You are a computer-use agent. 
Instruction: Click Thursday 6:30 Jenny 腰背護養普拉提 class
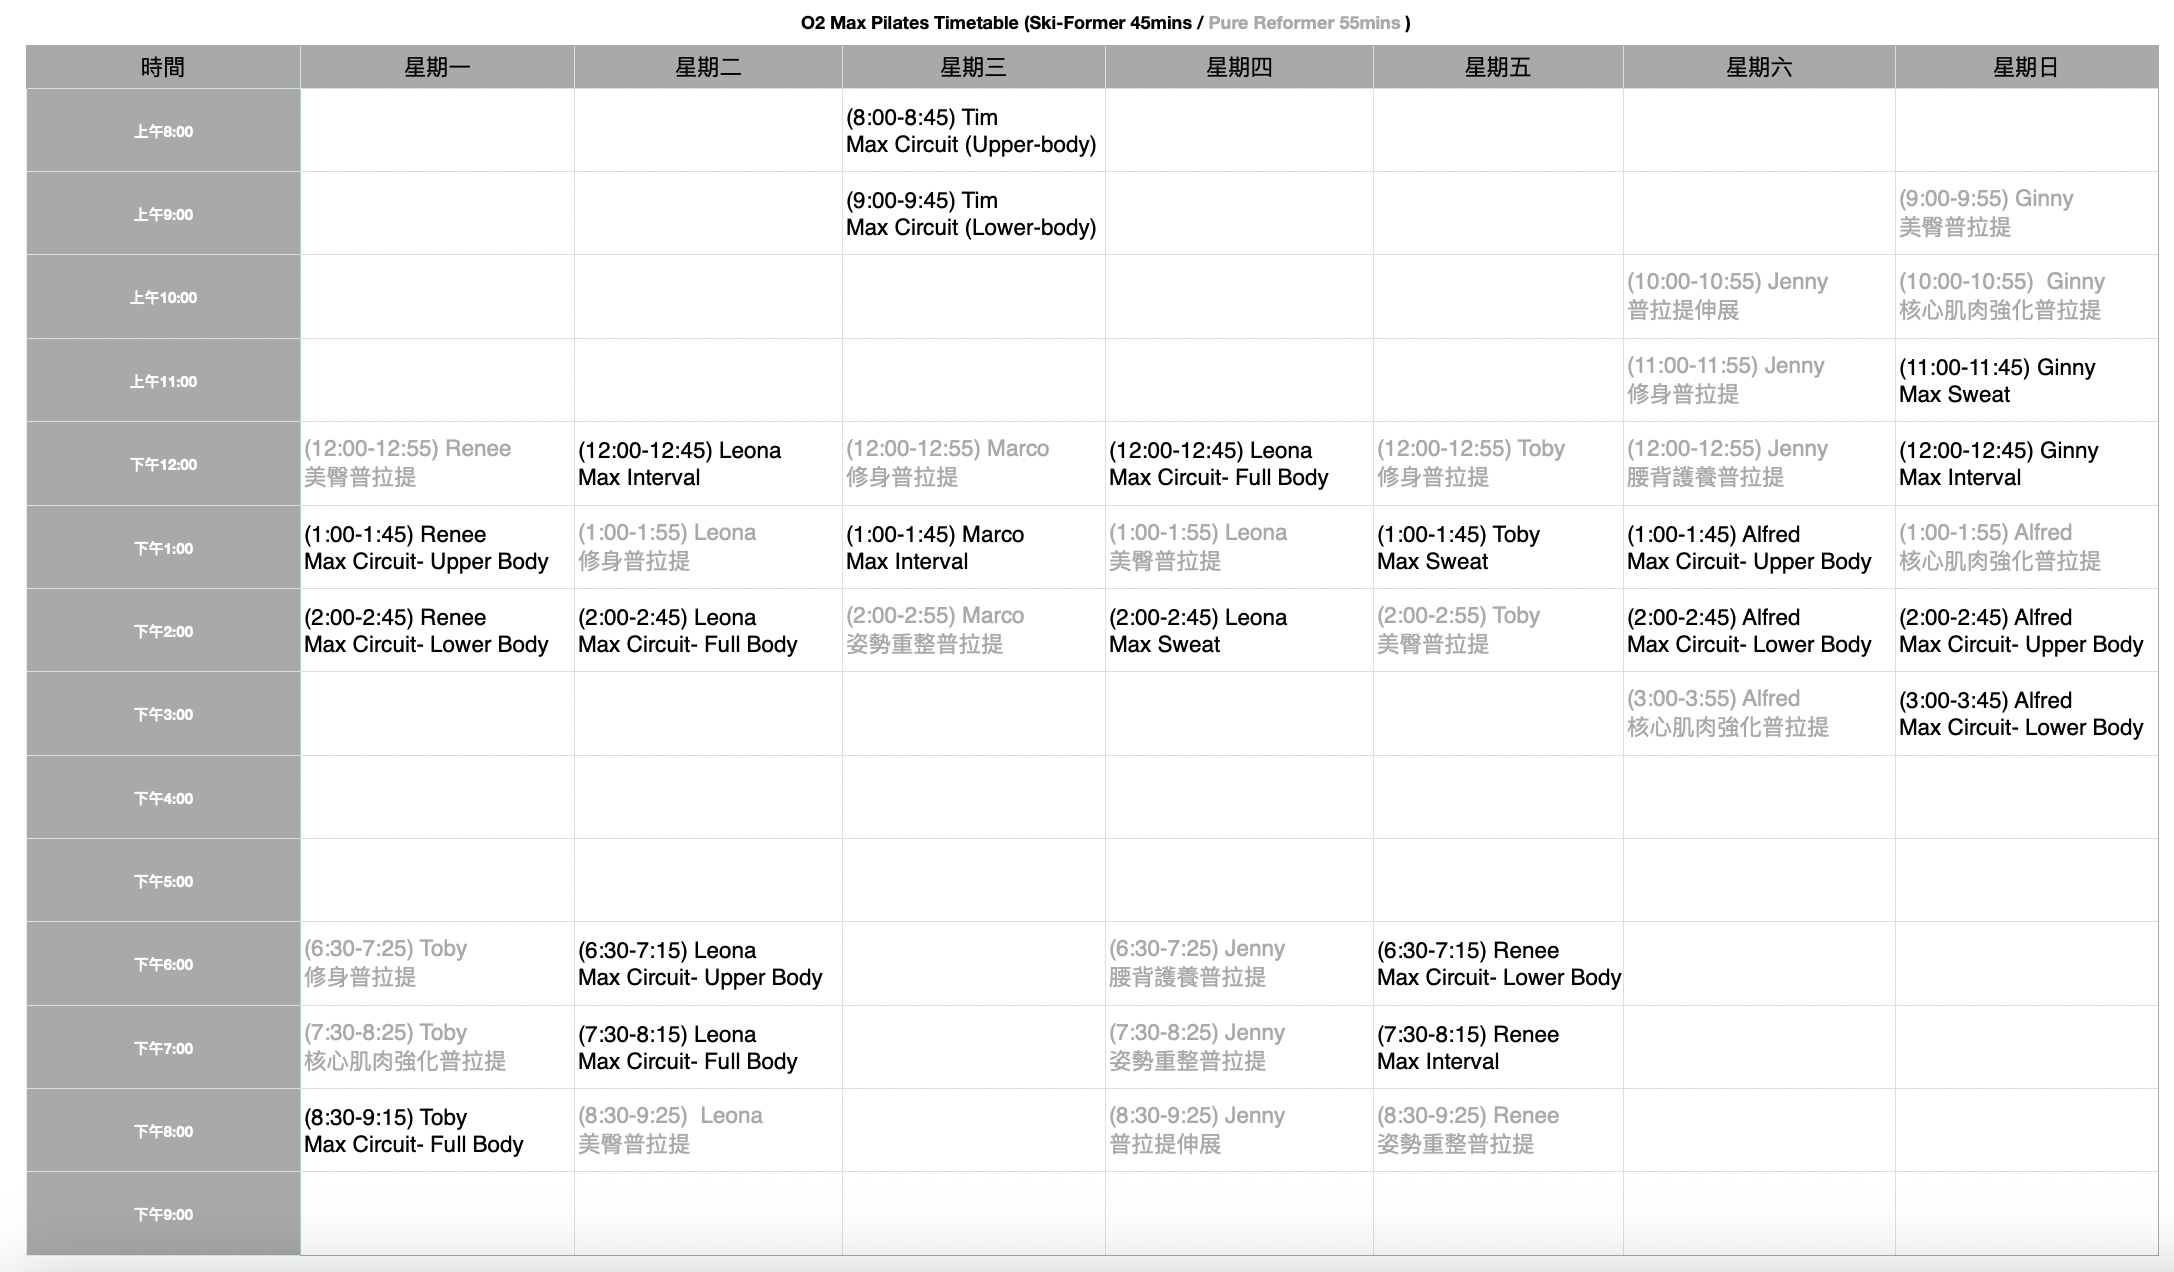point(1196,963)
